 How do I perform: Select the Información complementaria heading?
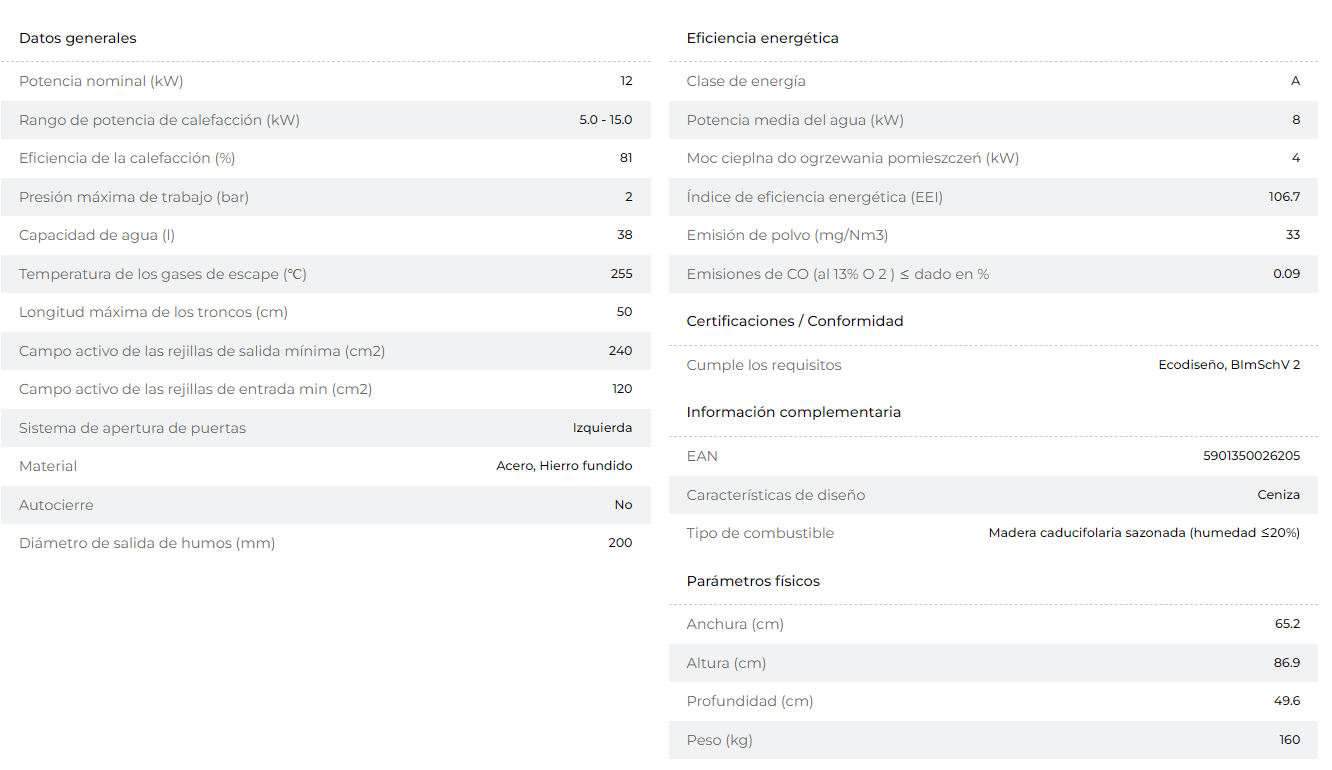coord(794,412)
